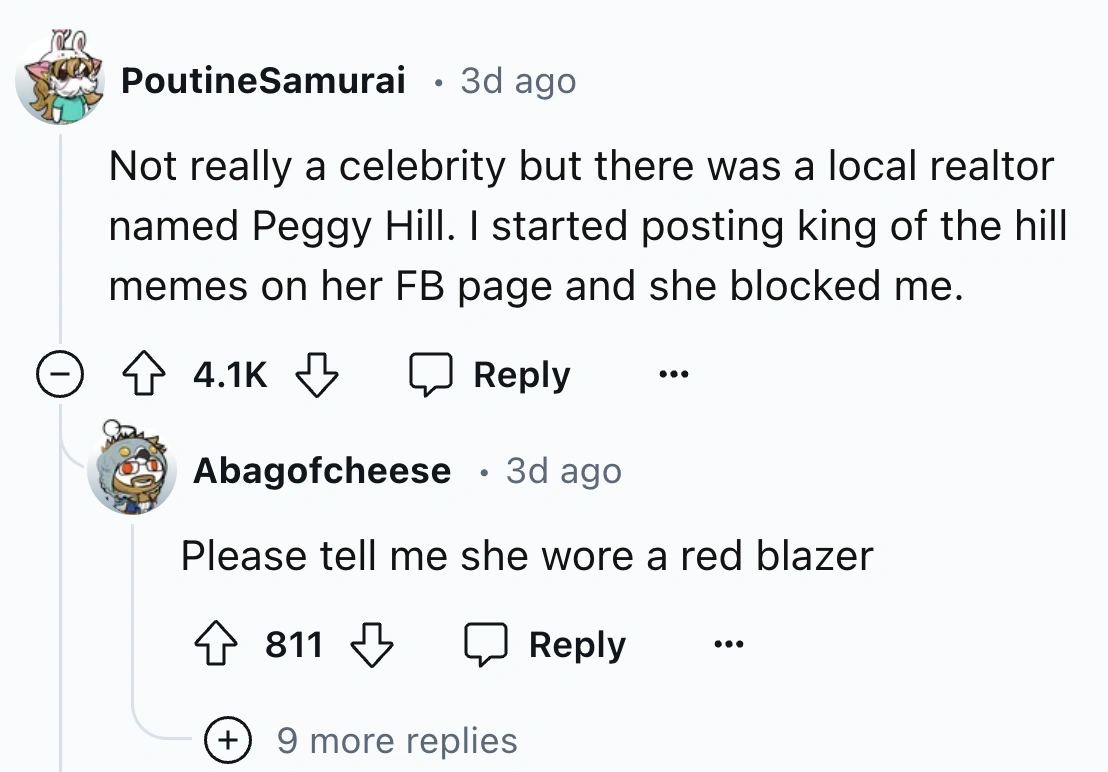The image size is (1108, 772).
Task: Reply to the red blazer comment
Action: click(577, 645)
